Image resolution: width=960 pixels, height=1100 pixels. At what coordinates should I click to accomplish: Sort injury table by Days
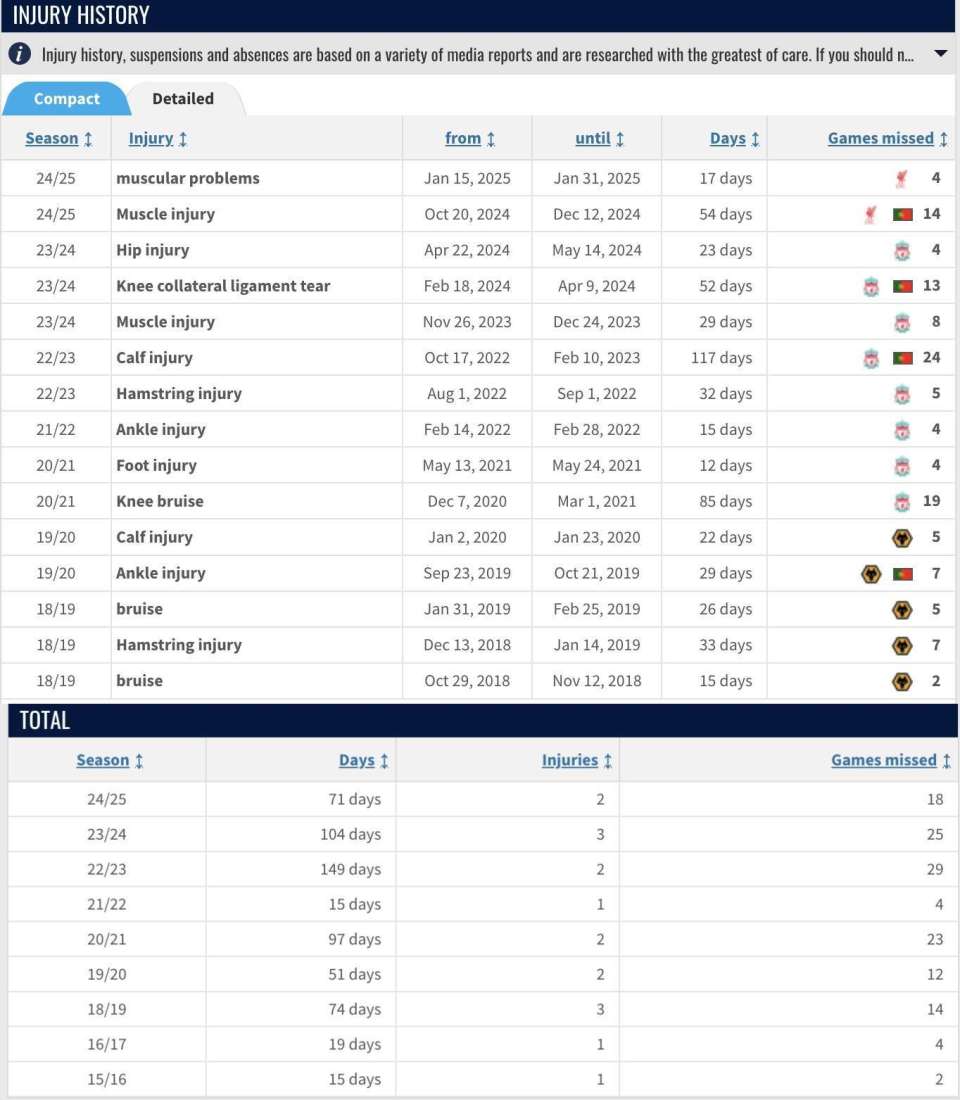(735, 138)
